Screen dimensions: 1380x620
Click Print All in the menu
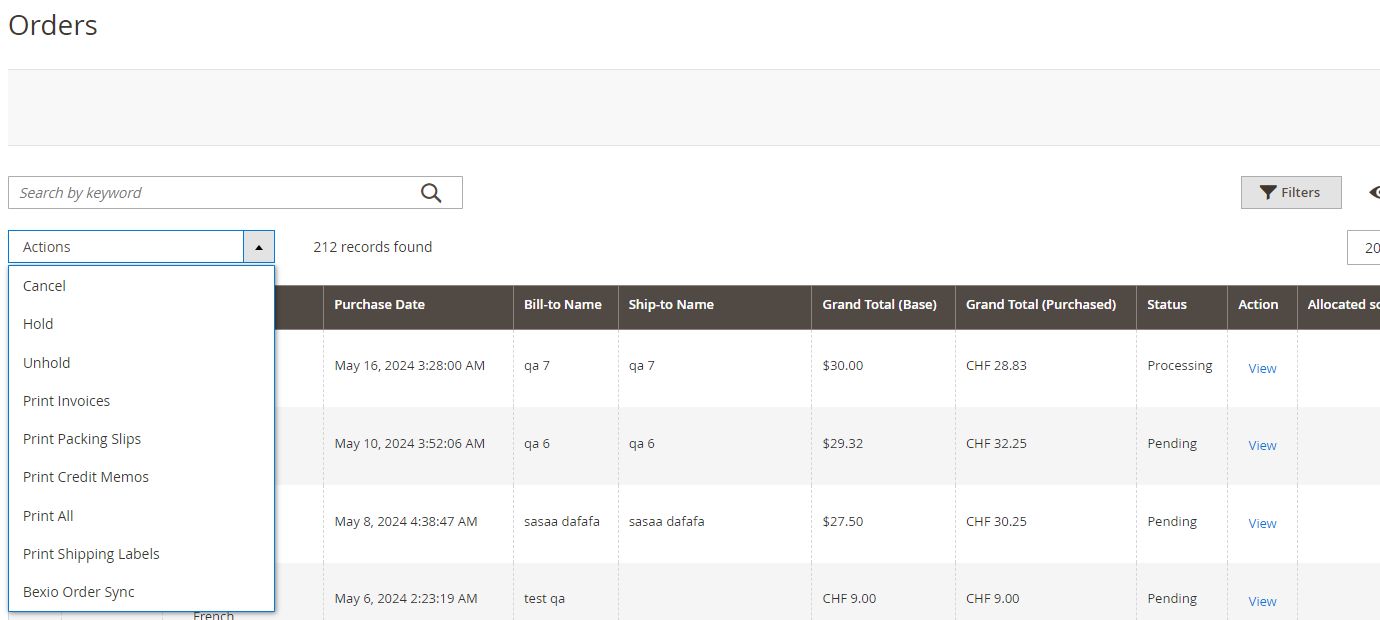pyautogui.click(x=48, y=516)
